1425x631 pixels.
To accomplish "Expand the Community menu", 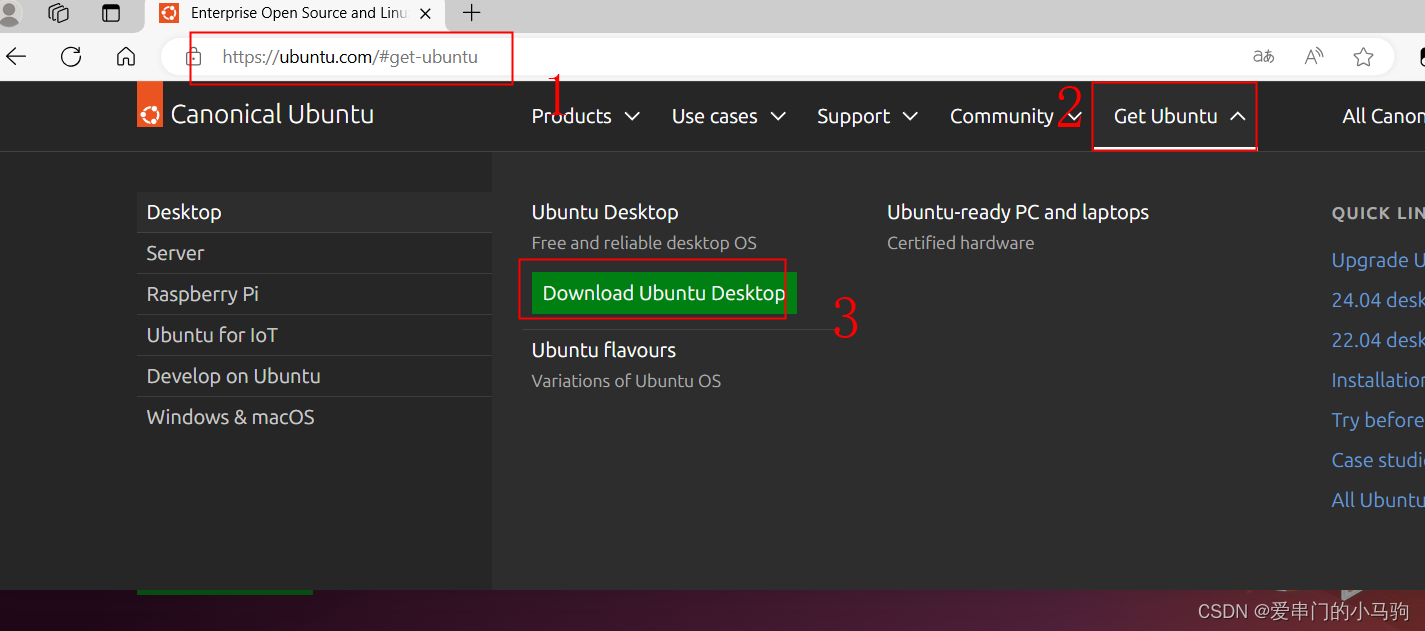I will (x=1016, y=116).
